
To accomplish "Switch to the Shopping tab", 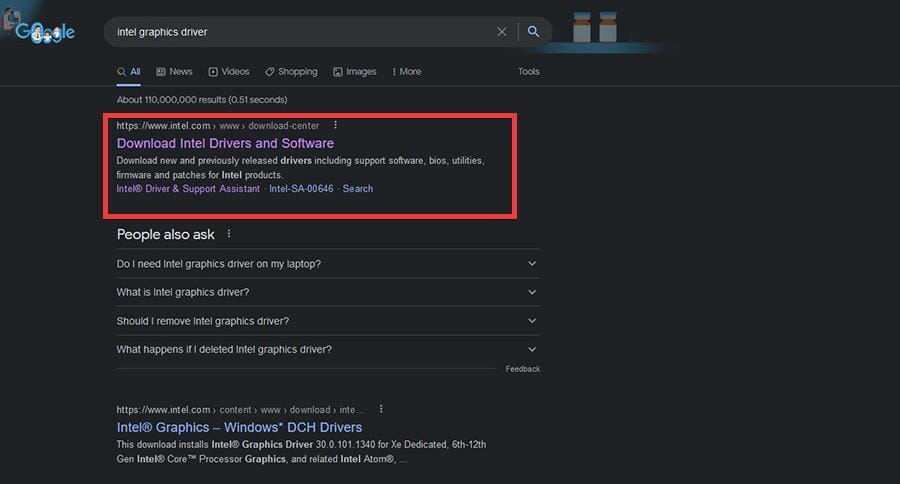I will click(291, 72).
